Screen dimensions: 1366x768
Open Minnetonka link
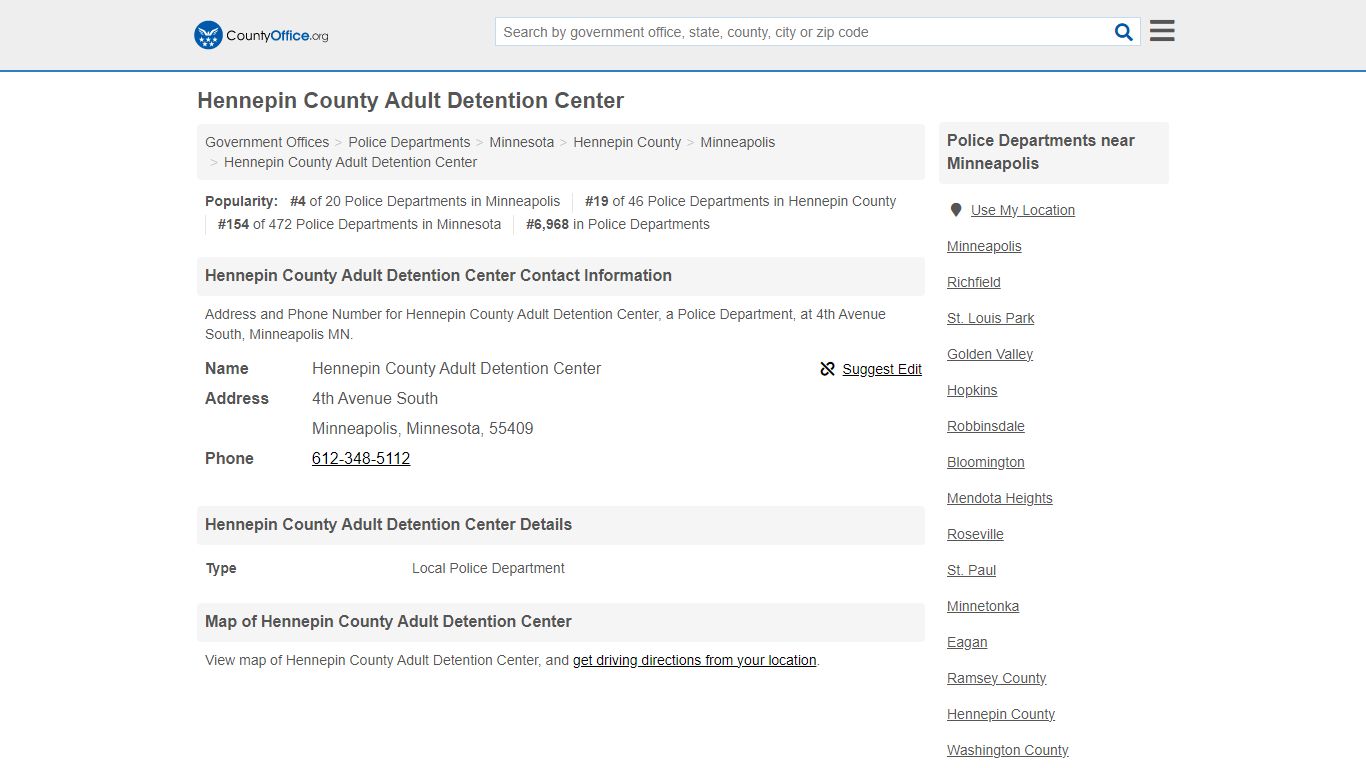coord(983,606)
